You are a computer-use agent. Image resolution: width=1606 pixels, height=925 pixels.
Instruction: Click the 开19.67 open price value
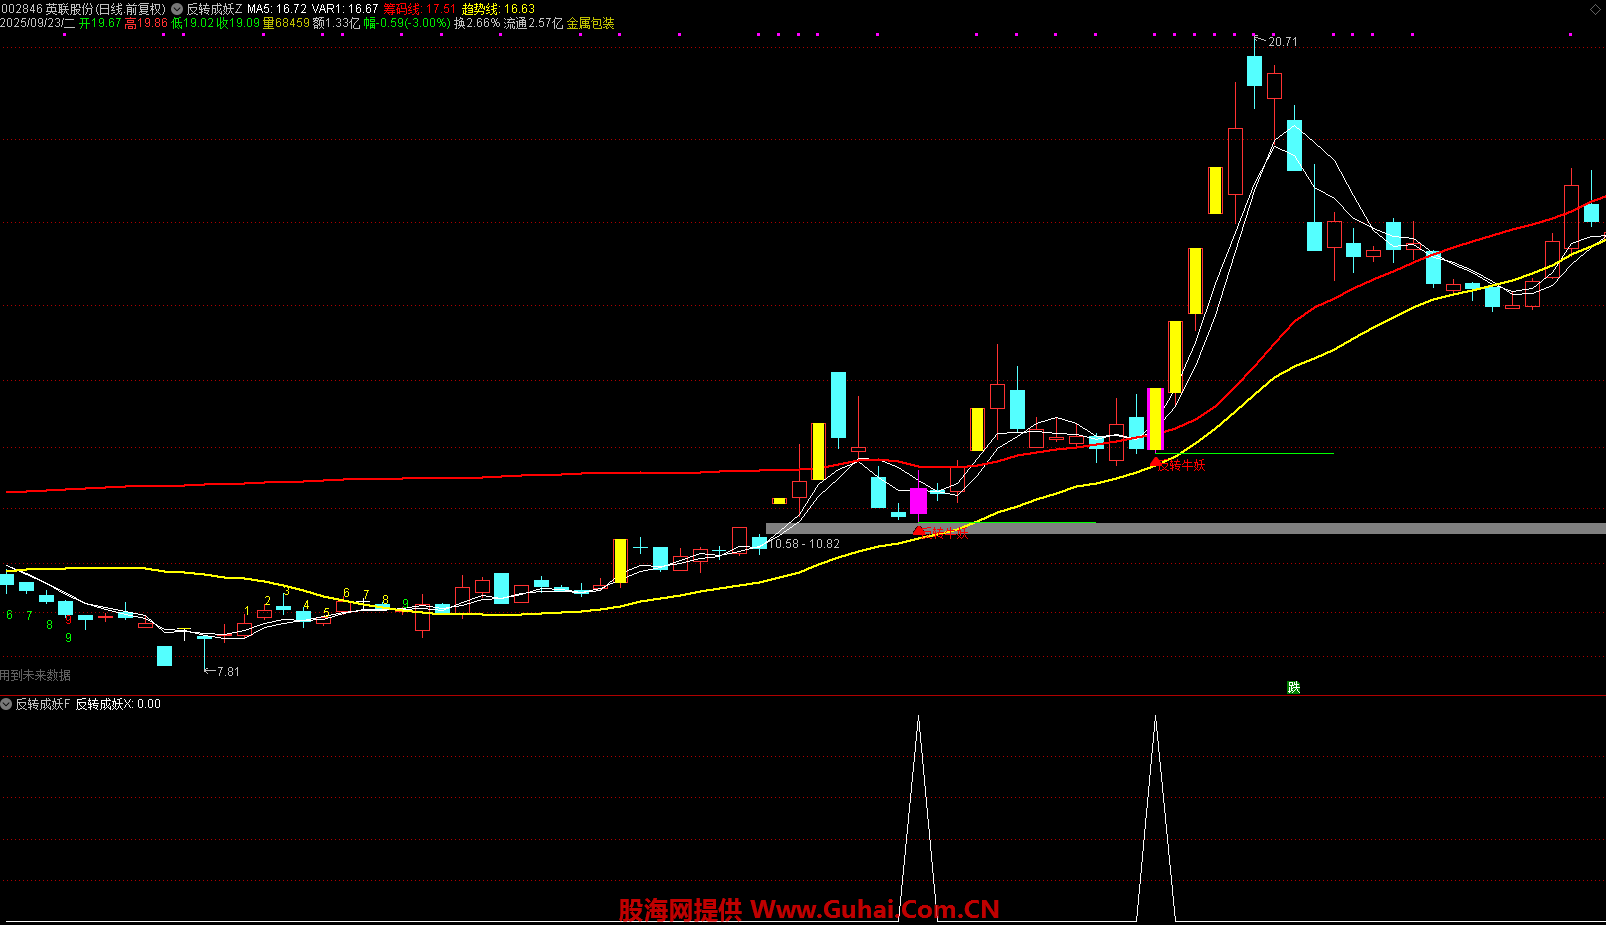pos(100,23)
